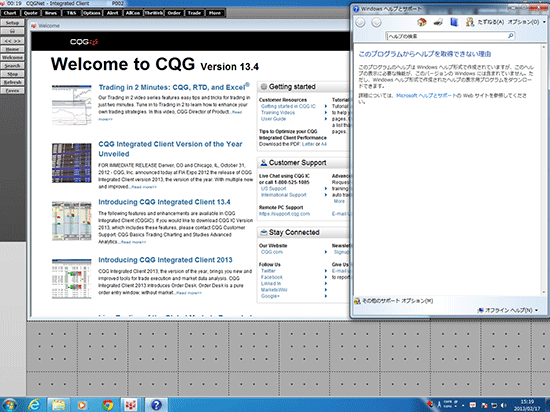This screenshot has height=412, width=550.
Task: Click the Search sidebar button
Action: [x=12, y=66]
